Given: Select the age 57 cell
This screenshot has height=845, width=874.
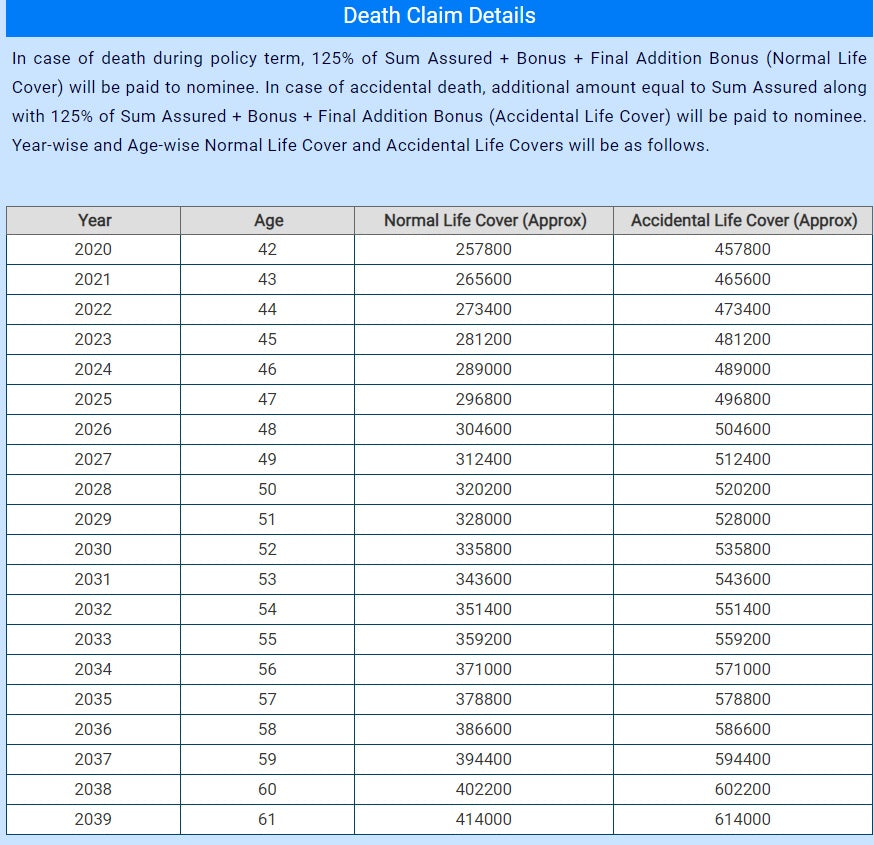Looking at the screenshot, I should click(267, 700).
